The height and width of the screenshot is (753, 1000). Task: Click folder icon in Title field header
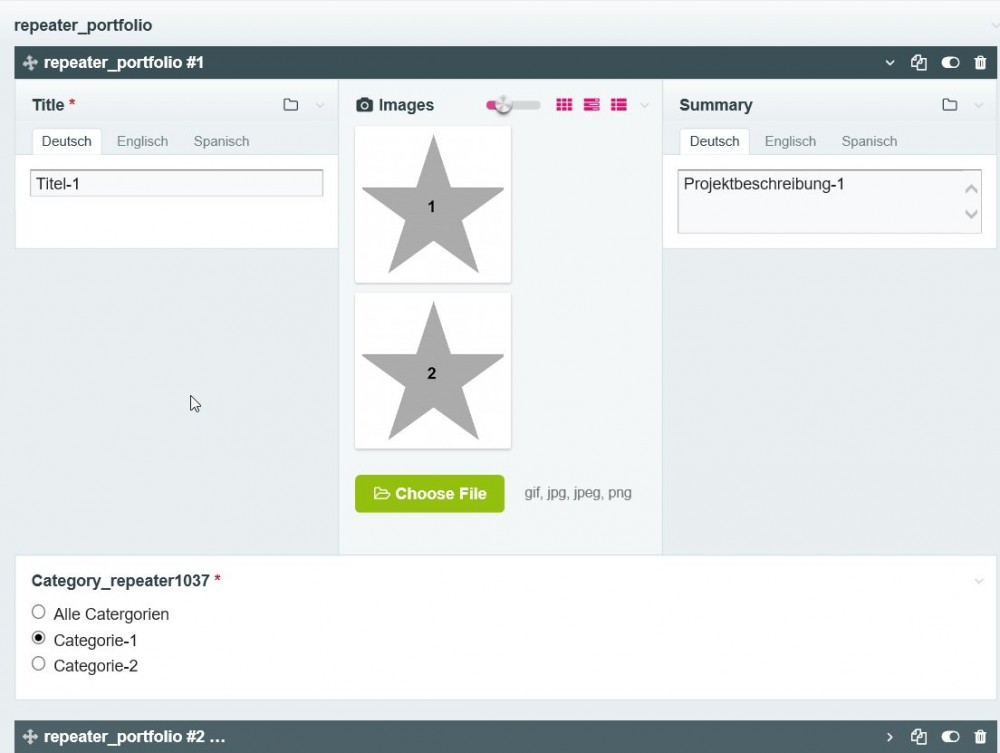tap(290, 105)
